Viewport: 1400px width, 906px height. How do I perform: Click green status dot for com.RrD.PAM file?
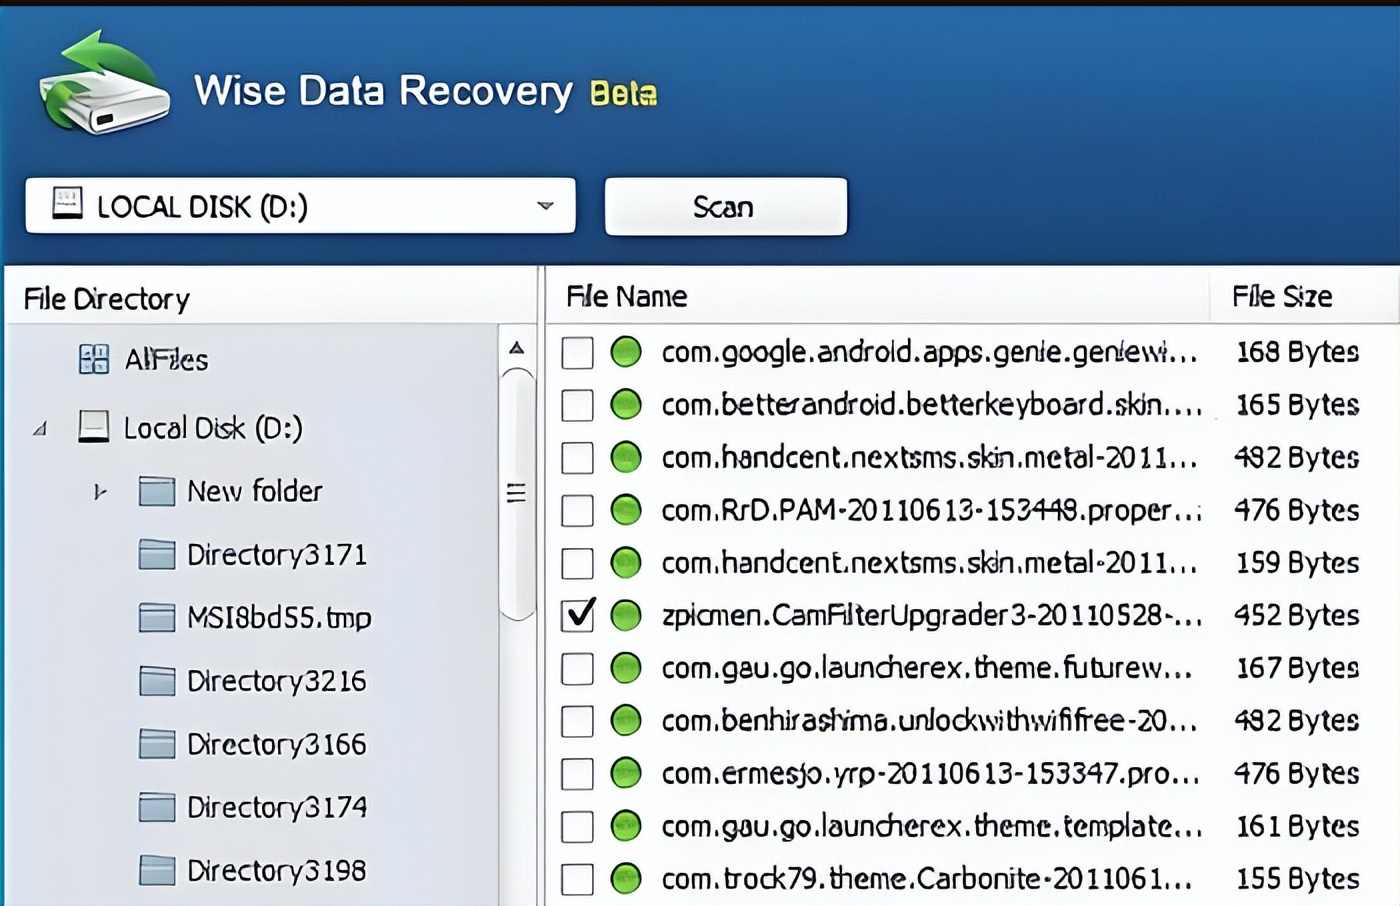(626, 510)
